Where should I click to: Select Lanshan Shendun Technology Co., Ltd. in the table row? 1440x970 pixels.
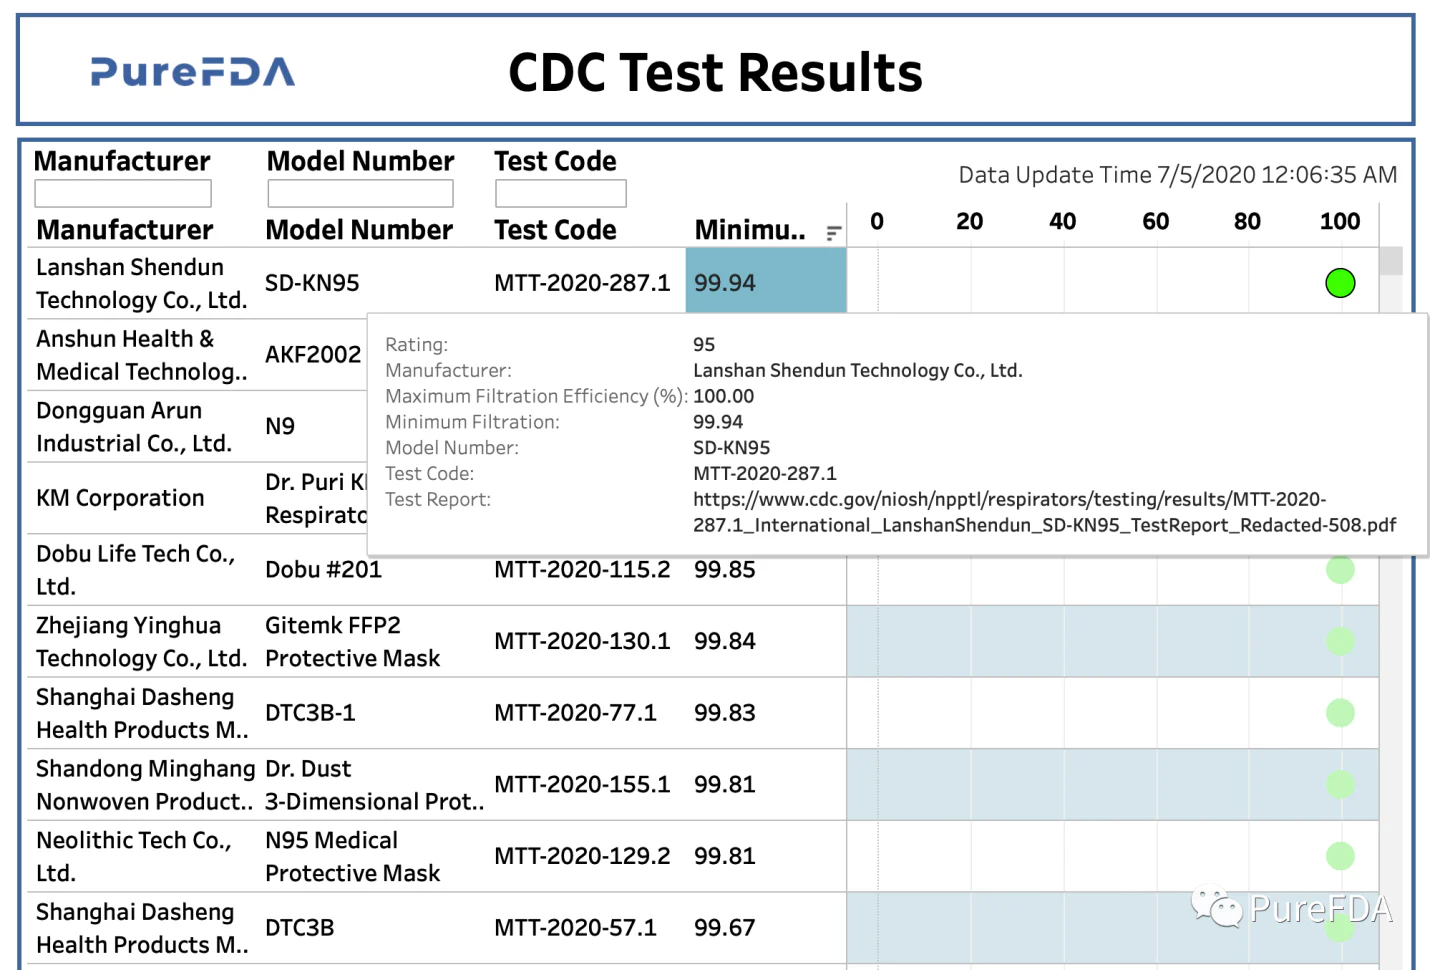point(141,283)
